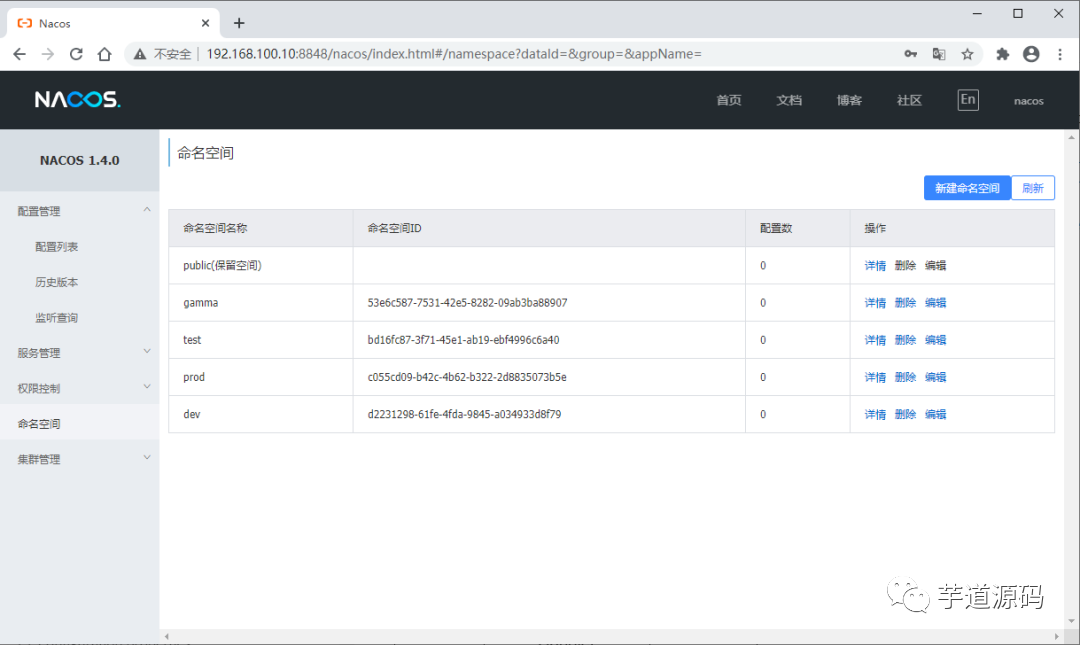Click 删除 for prod namespace
Image resolution: width=1080 pixels, height=645 pixels.
pyautogui.click(x=905, y=377)
